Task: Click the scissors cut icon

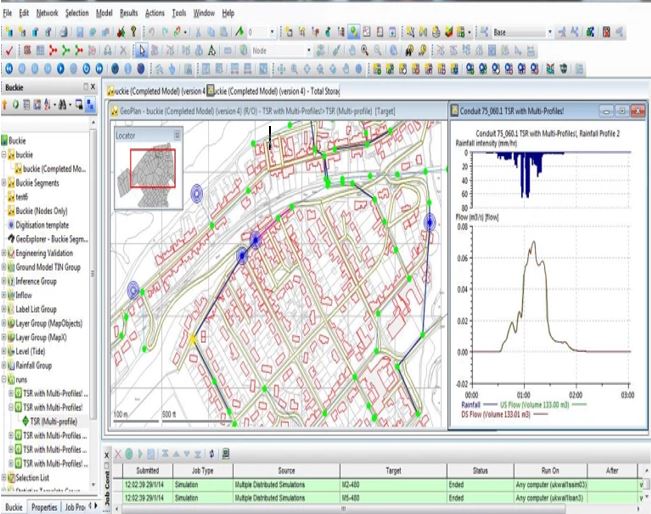Action: tap(198, 32)
